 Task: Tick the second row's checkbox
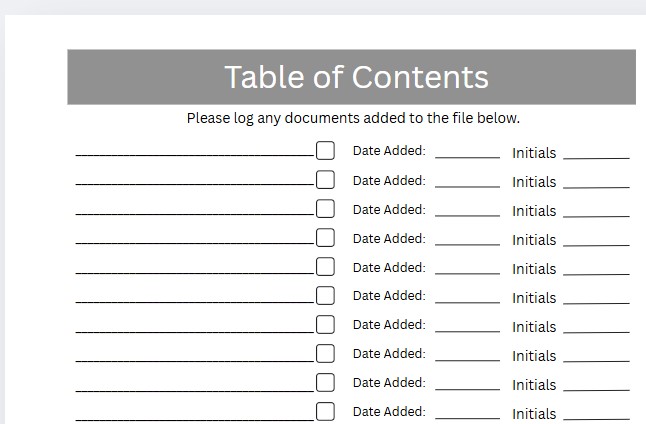point(325,180)
